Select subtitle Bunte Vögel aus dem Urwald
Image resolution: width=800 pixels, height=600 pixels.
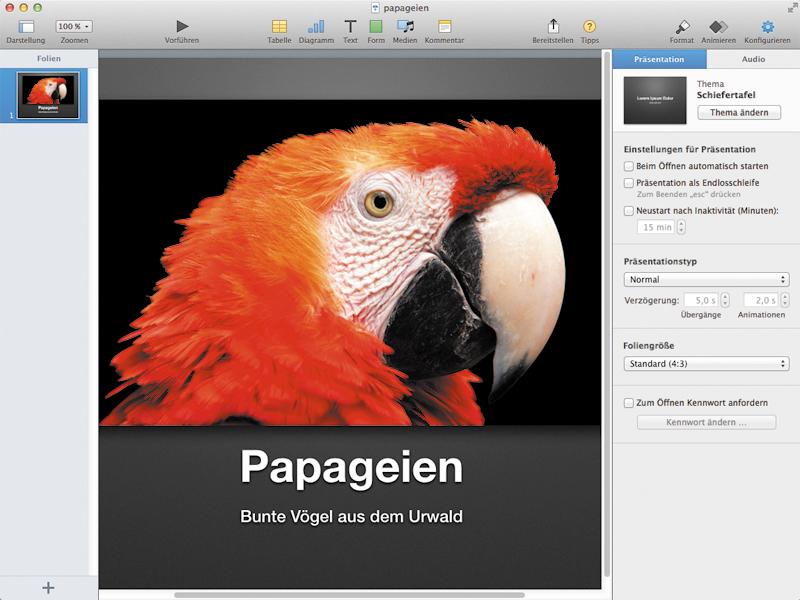(x=352, y=516)
